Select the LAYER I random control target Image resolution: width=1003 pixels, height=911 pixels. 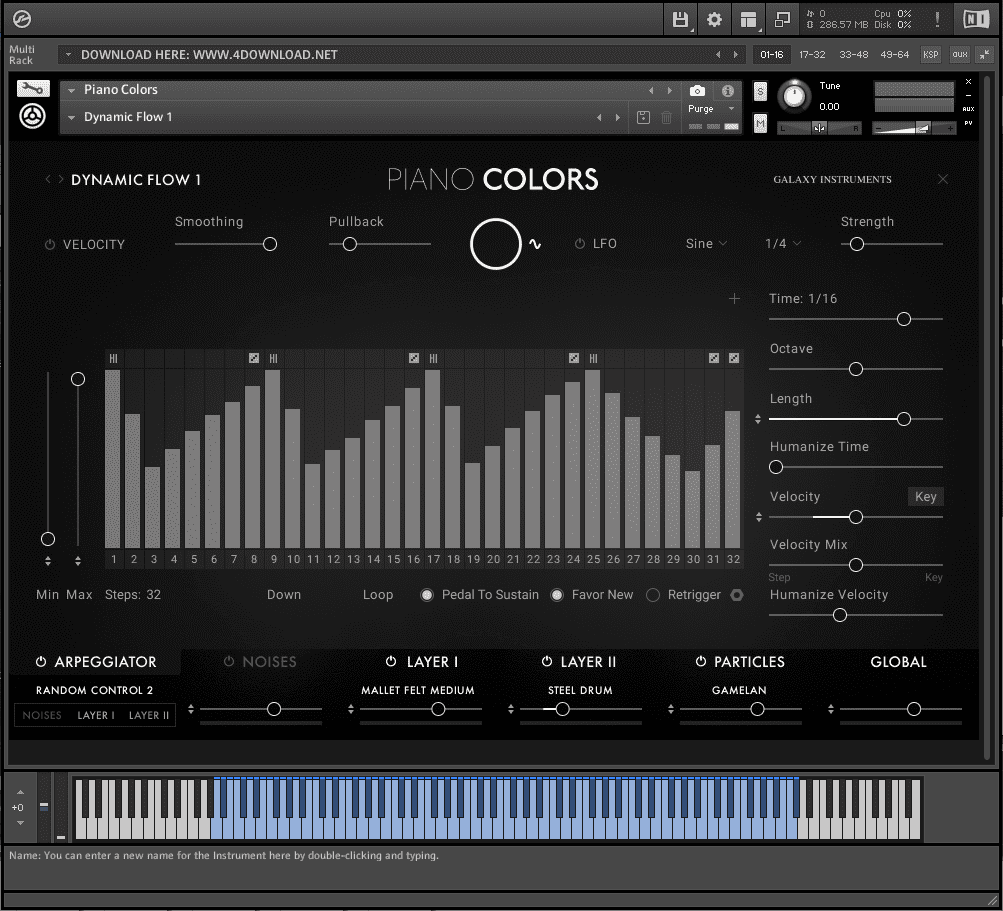[96, 715]
